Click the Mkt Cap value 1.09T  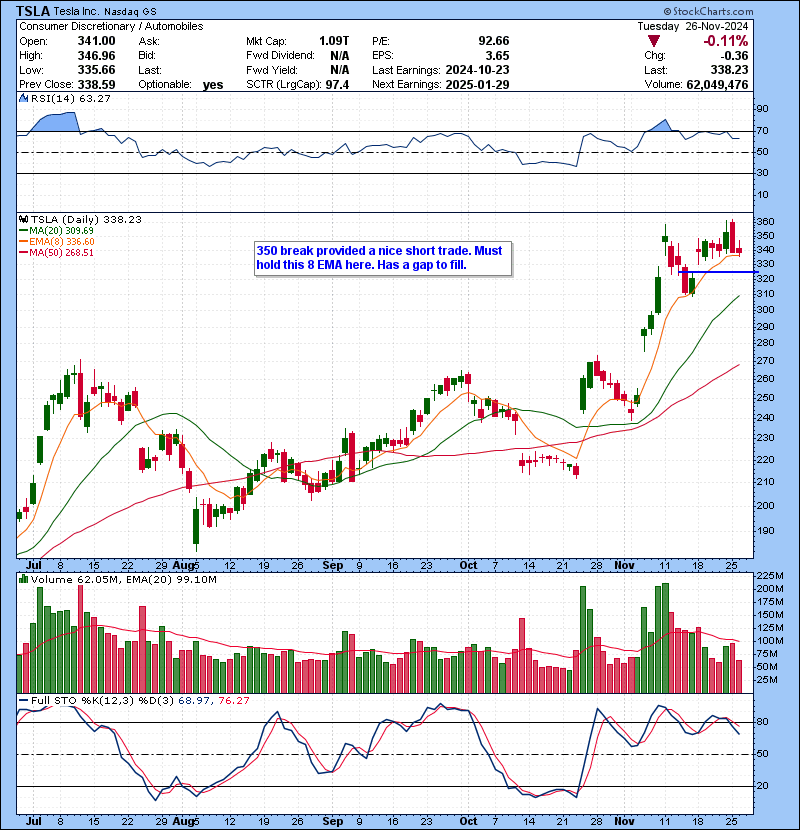coord(334,41)
